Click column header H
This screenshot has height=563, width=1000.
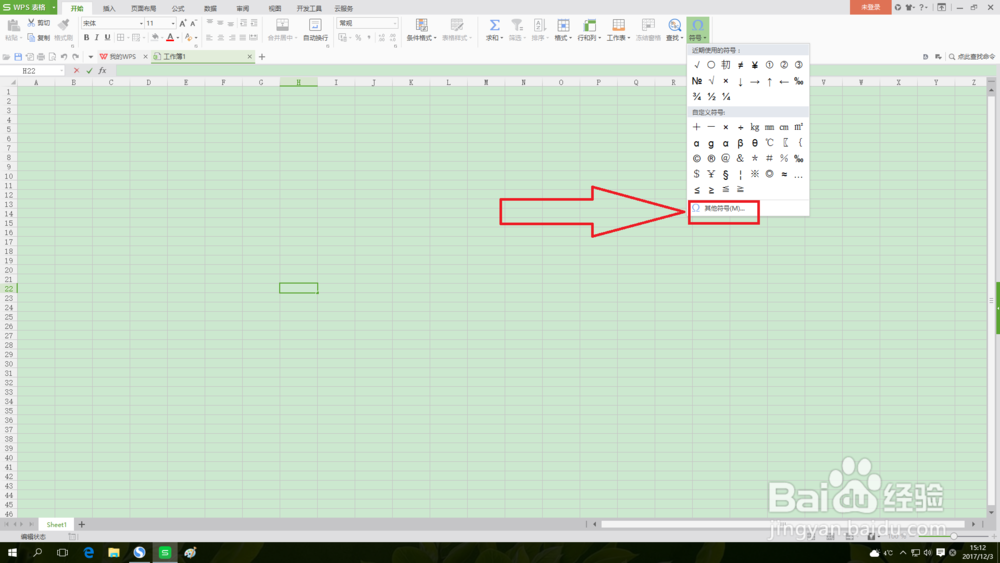[298, 82]
